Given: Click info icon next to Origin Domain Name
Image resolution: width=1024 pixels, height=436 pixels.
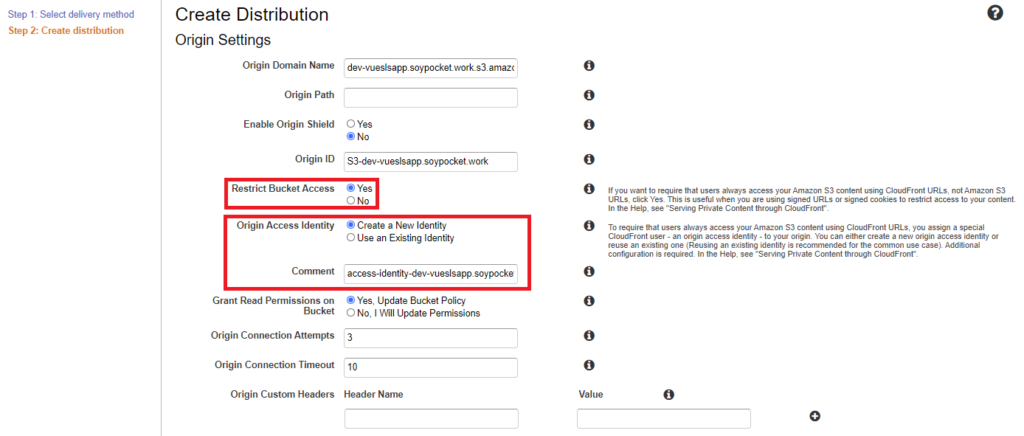Looking at the screenshot, I should tap(589, 66).
